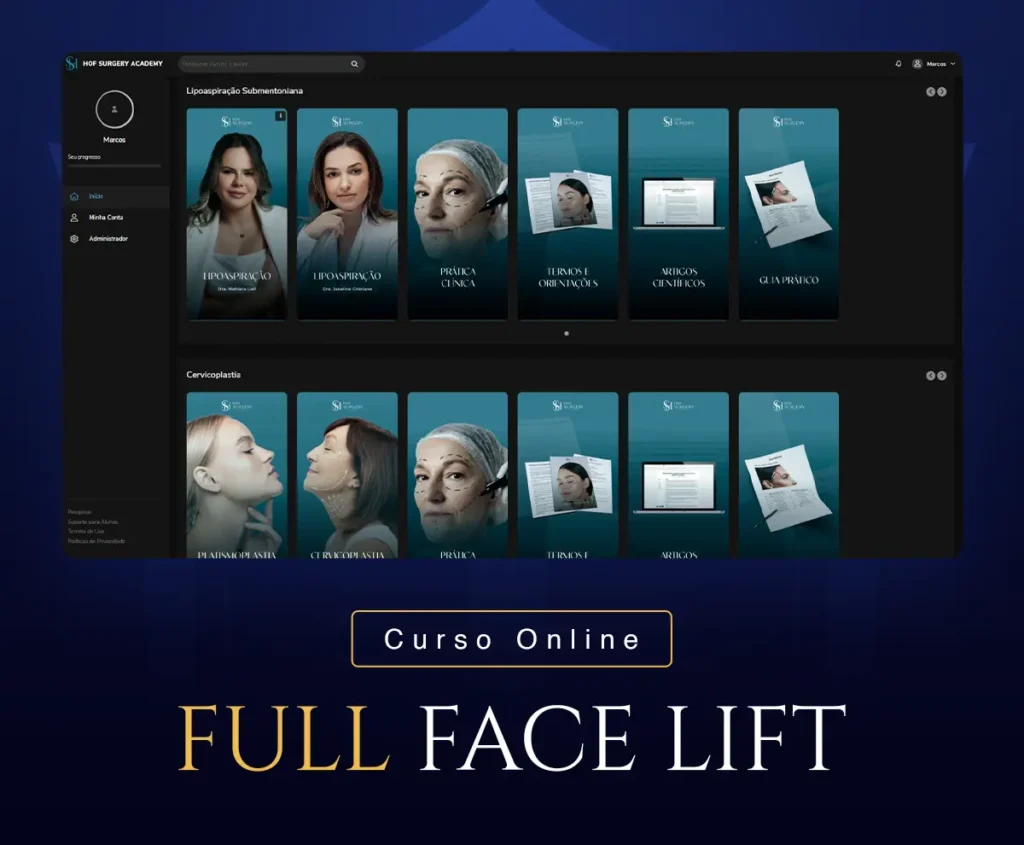Click the sidebar profile picture circle
1024x845 pixels.
114,110
